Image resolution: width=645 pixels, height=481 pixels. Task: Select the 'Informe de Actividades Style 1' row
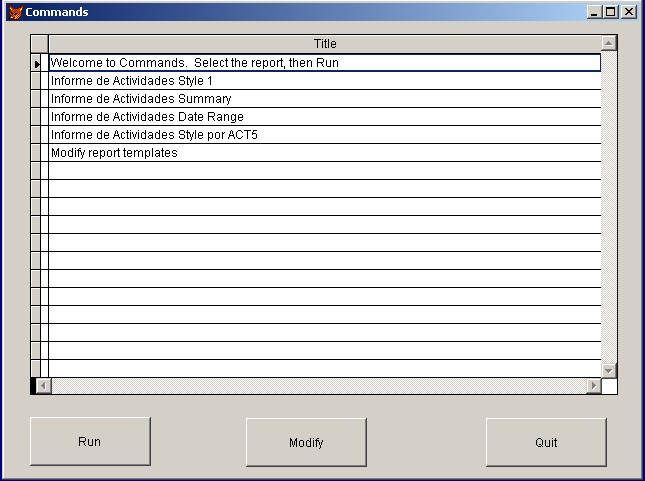(131, 81)
